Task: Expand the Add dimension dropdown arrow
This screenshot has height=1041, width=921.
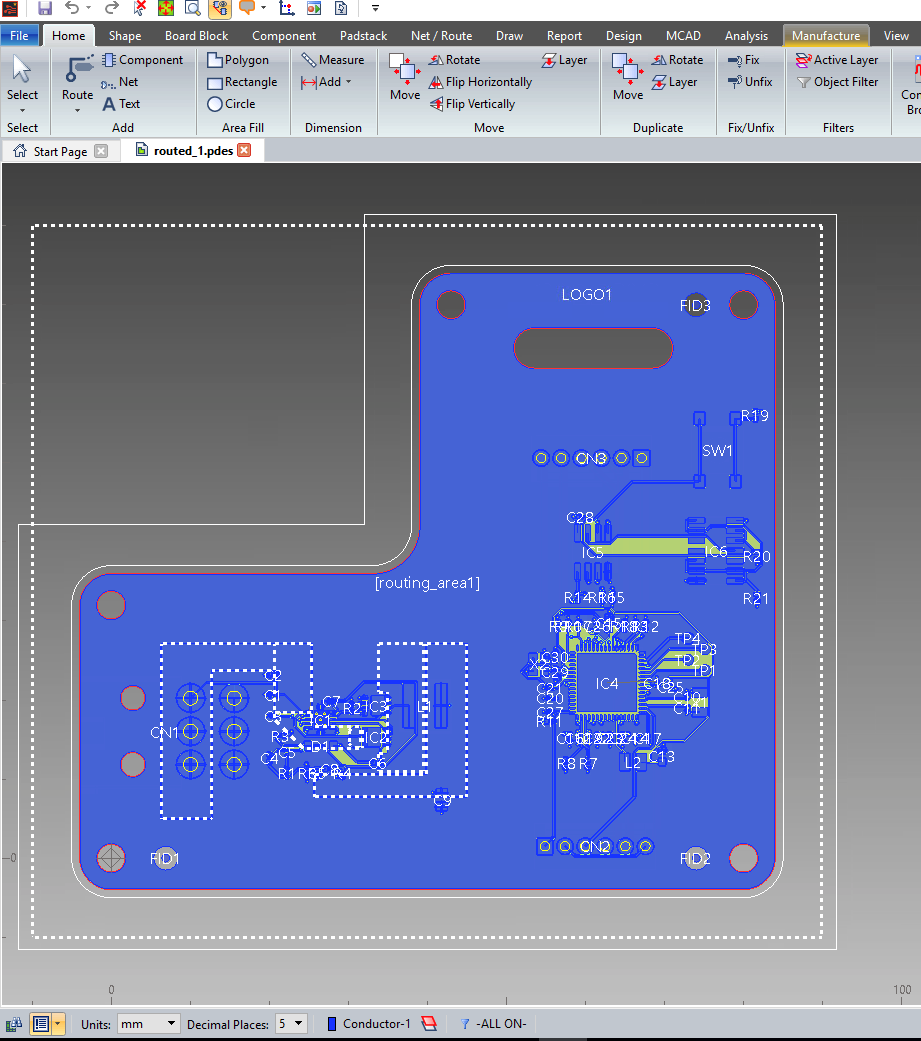Action: (348, 82)
